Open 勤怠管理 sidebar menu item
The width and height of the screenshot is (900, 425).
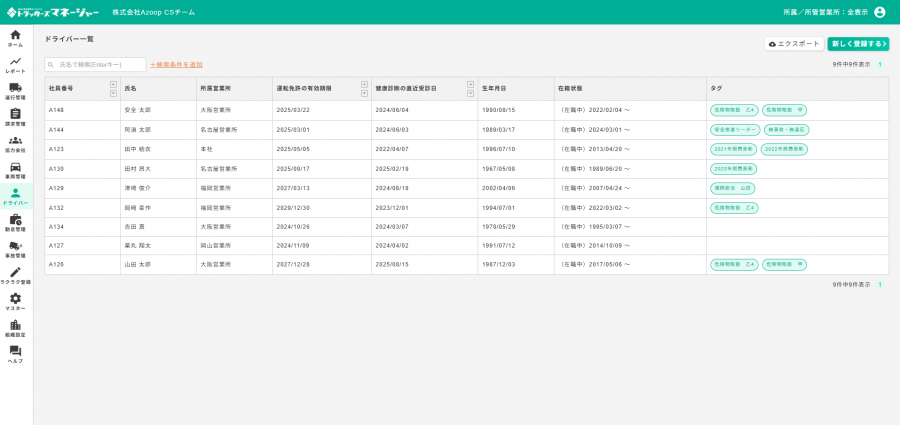(x=15, y=222)
